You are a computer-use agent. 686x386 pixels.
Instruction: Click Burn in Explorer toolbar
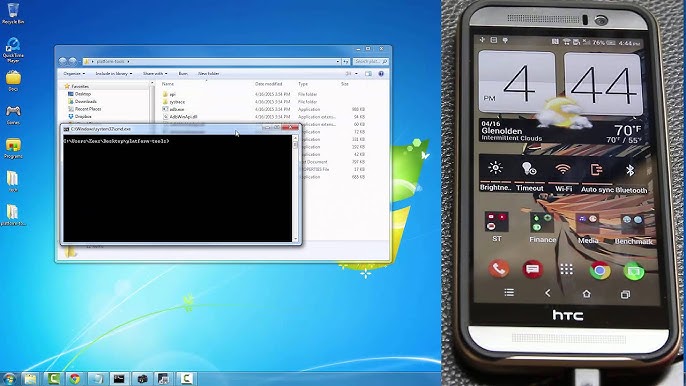point(183,74)
